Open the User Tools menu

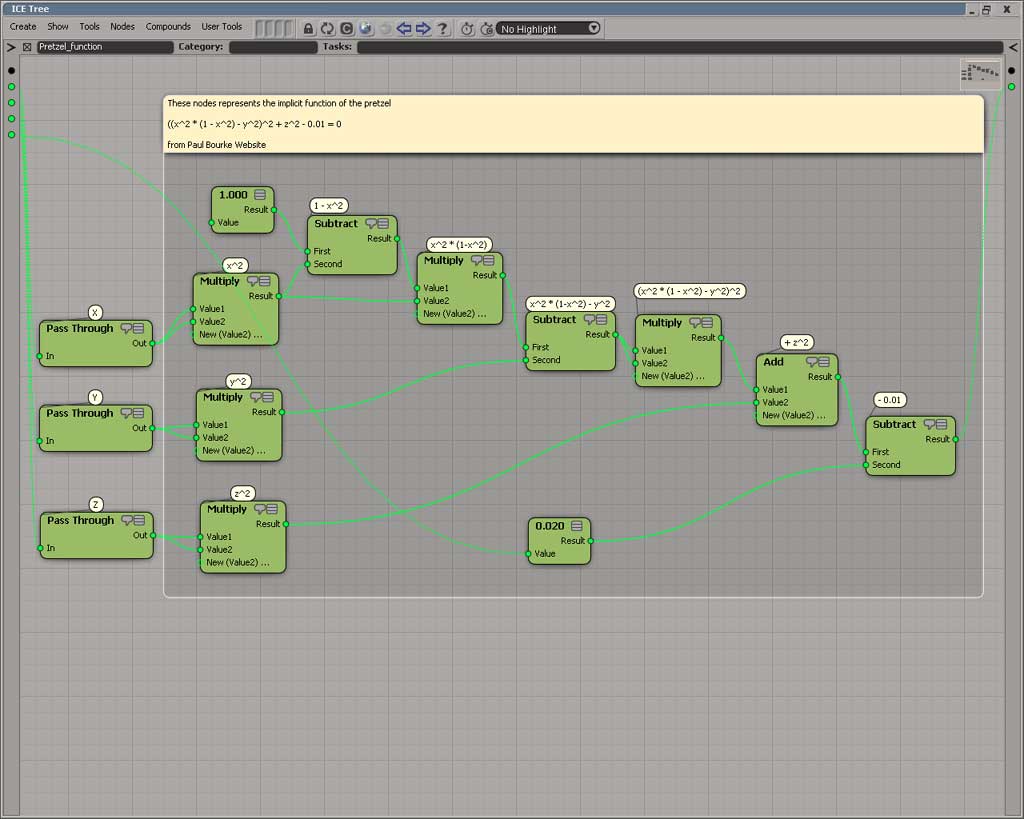tap(222, 27)
